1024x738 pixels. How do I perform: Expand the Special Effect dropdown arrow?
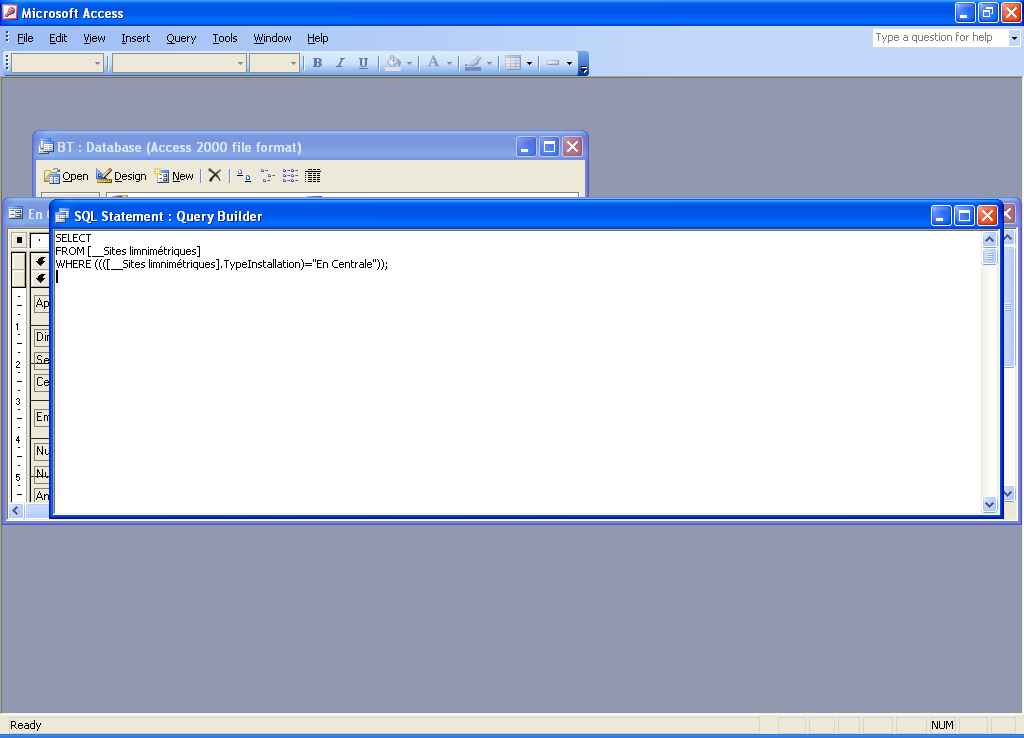tap(569, 63)
